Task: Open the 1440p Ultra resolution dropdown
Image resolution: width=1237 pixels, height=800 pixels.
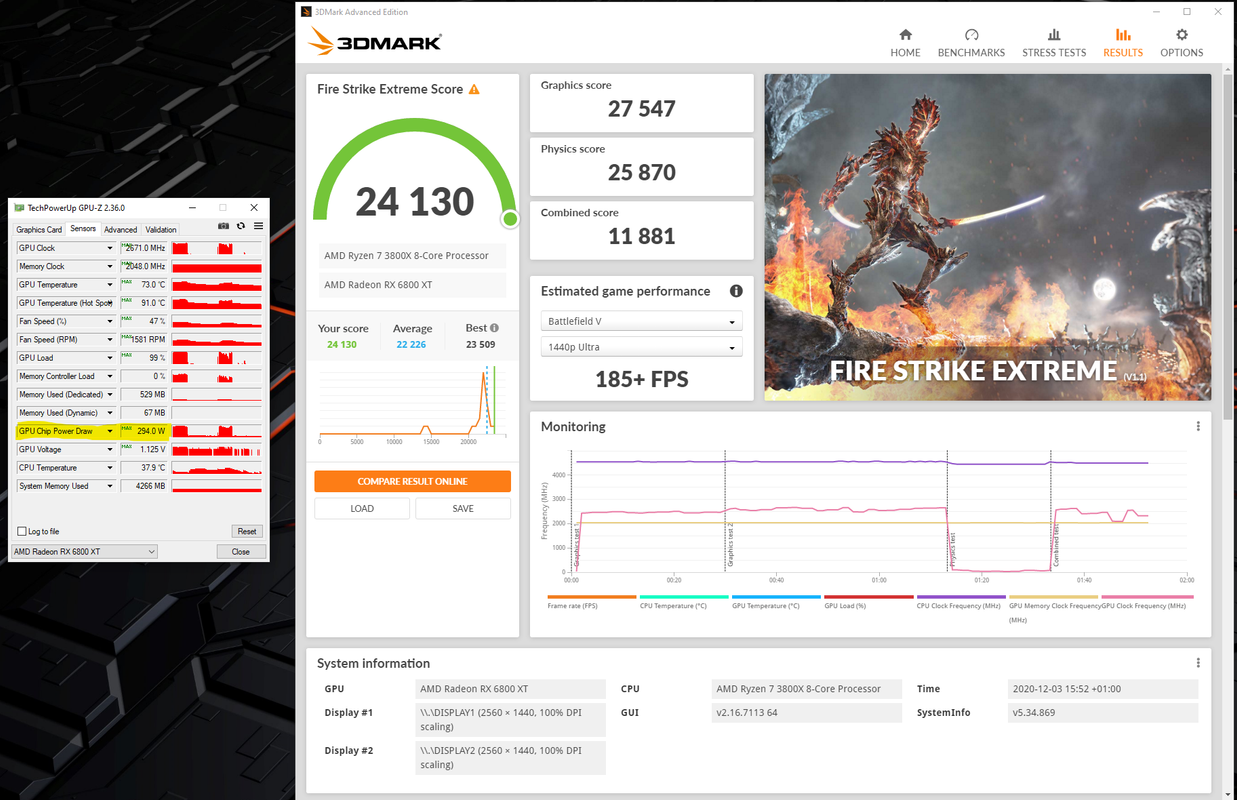Action: pos(641,347)
